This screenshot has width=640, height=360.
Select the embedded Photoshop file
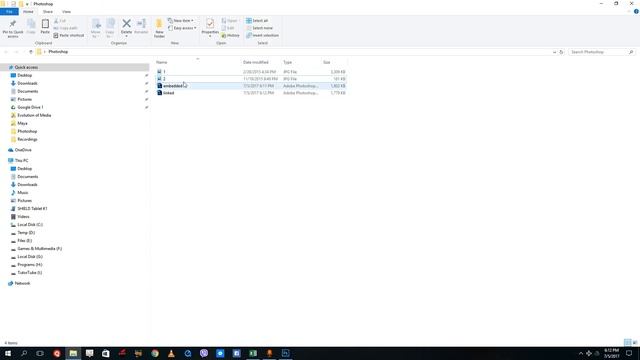pyautogui.click(x=251, y=86)
